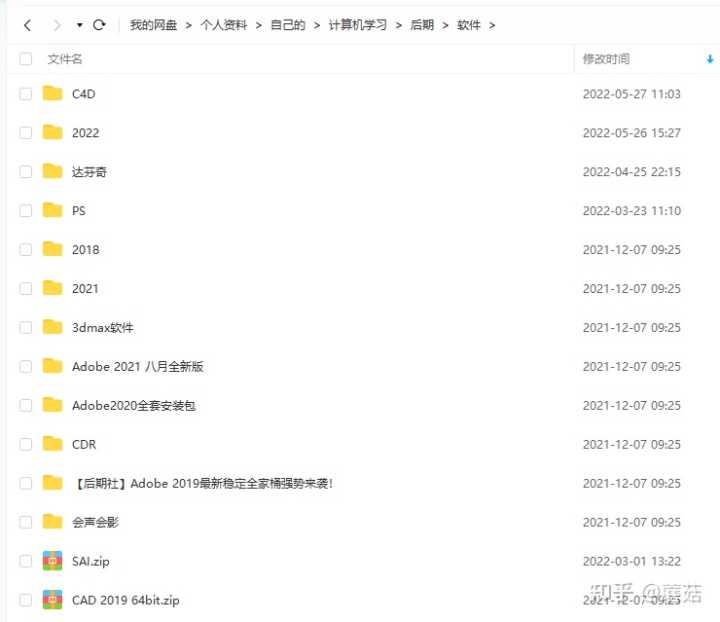Click the CDR folder icon
The width and height of the screenshot is (720, 622).
tap(52, 443)
